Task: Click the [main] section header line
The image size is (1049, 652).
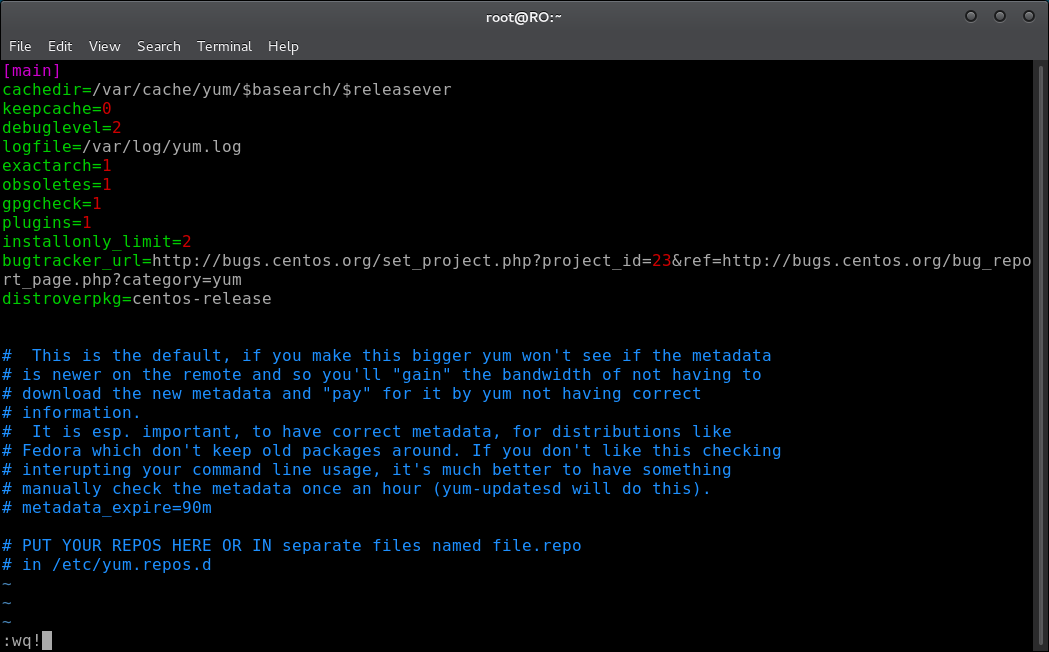Action: [x=31, y=70]
